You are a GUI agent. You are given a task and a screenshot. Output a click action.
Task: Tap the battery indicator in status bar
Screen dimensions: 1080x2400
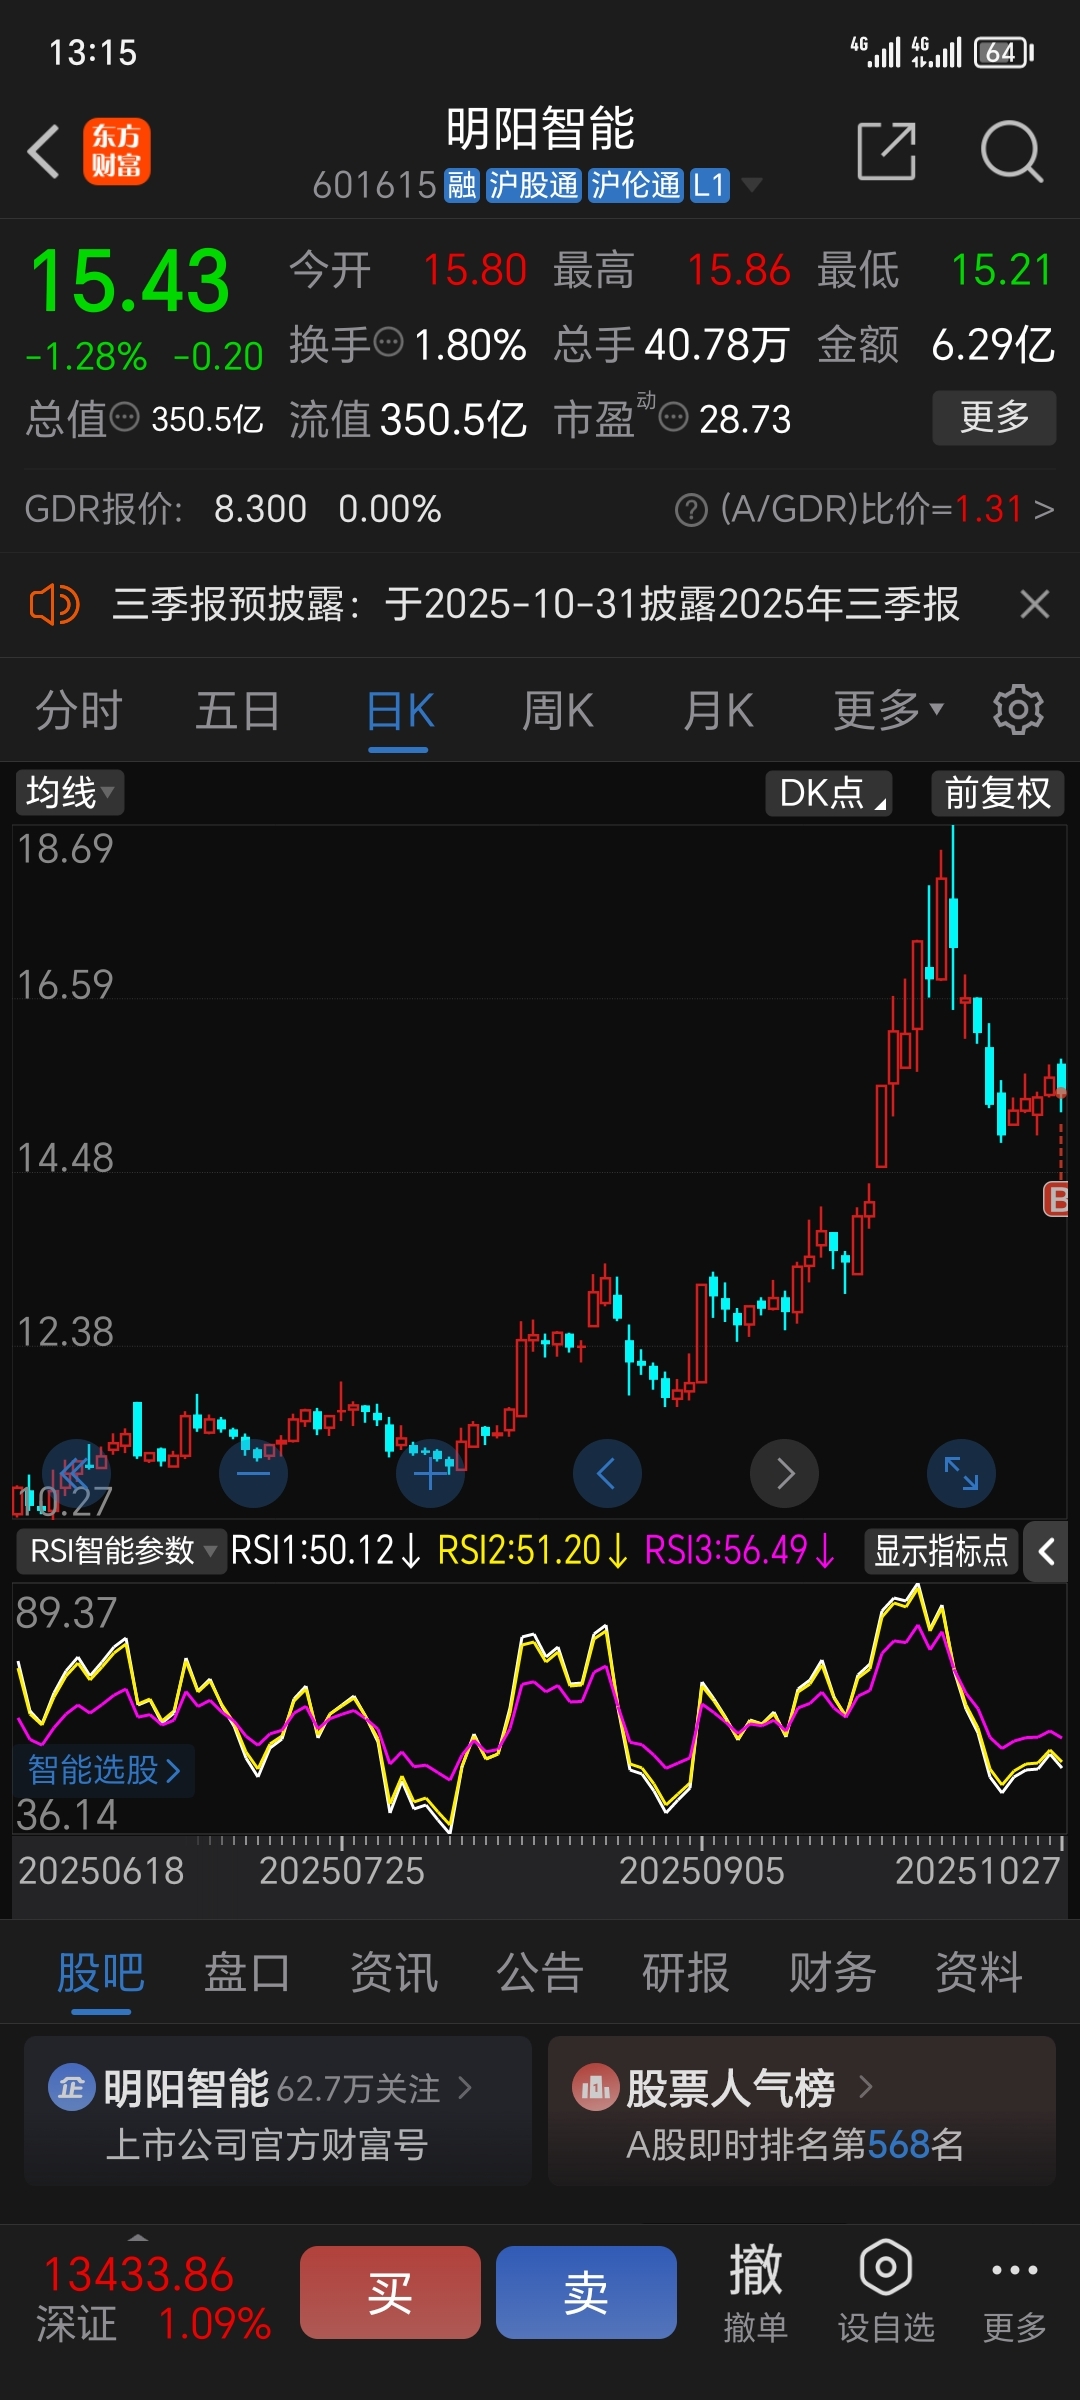1004,52
